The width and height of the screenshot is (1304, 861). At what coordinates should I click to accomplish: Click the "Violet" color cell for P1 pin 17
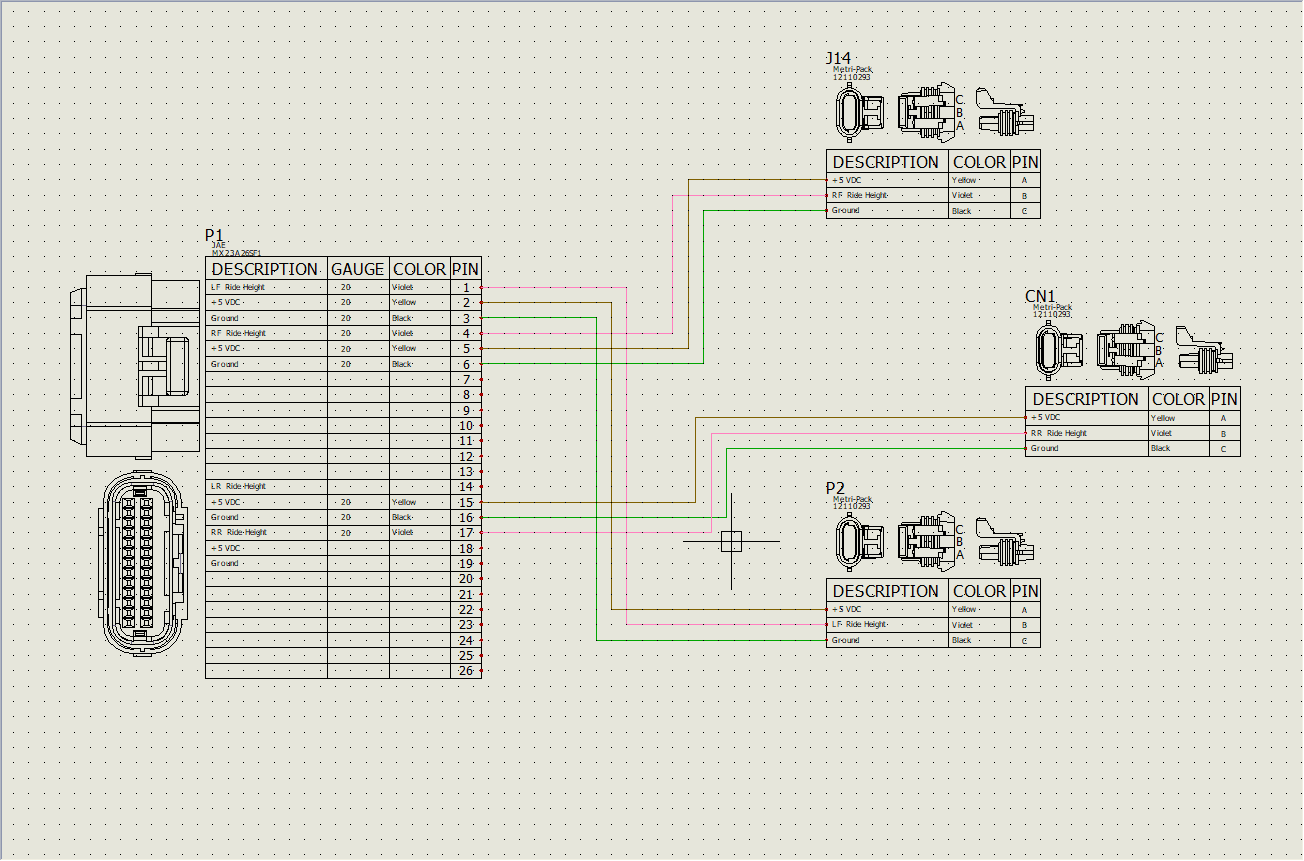pyautogui.click(x=403, y=533)
